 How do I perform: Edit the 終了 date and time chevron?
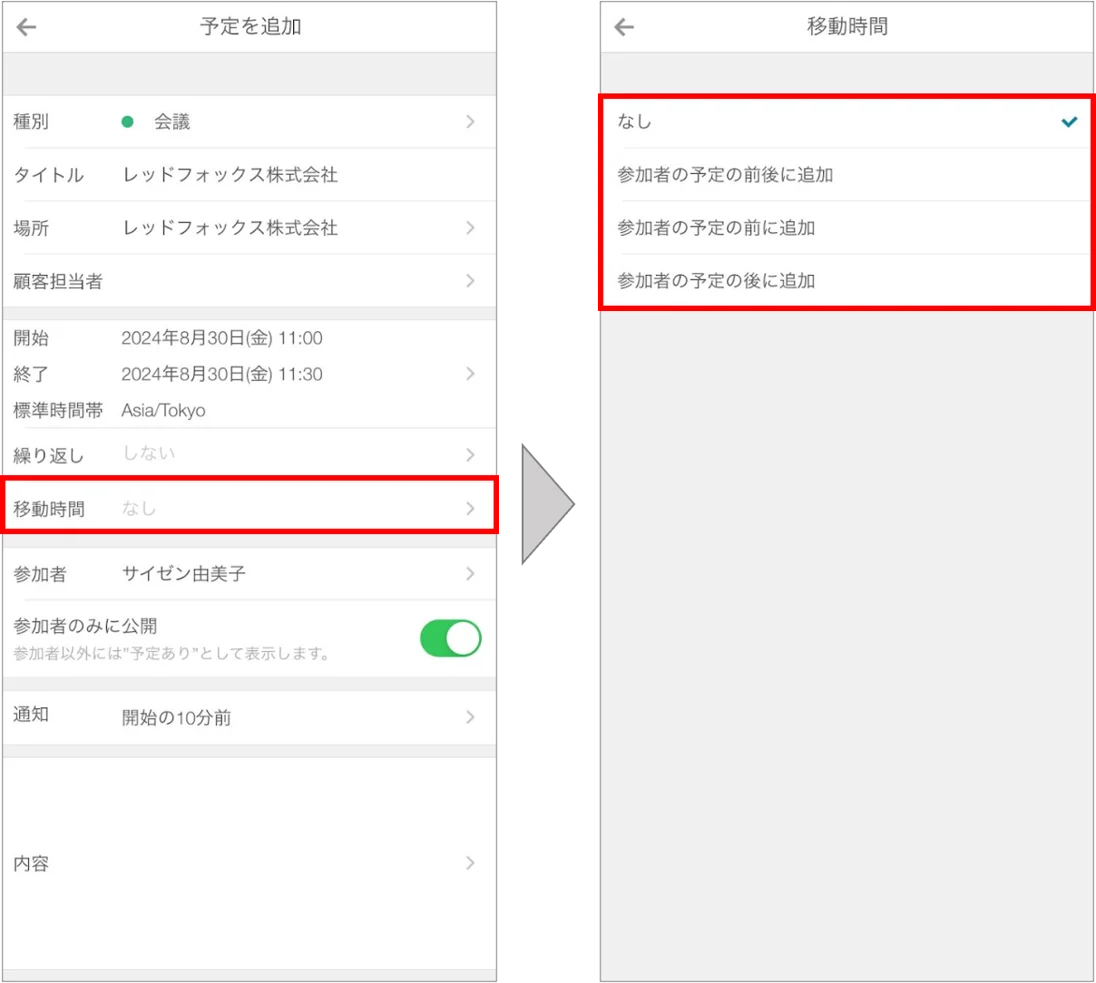470,374
